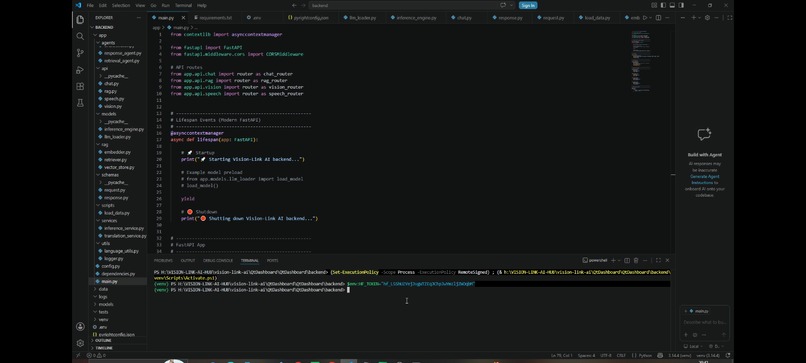Open the new terminal launch profile dropdown
This screenshot has height=363, width=806.
coord(619,261)
